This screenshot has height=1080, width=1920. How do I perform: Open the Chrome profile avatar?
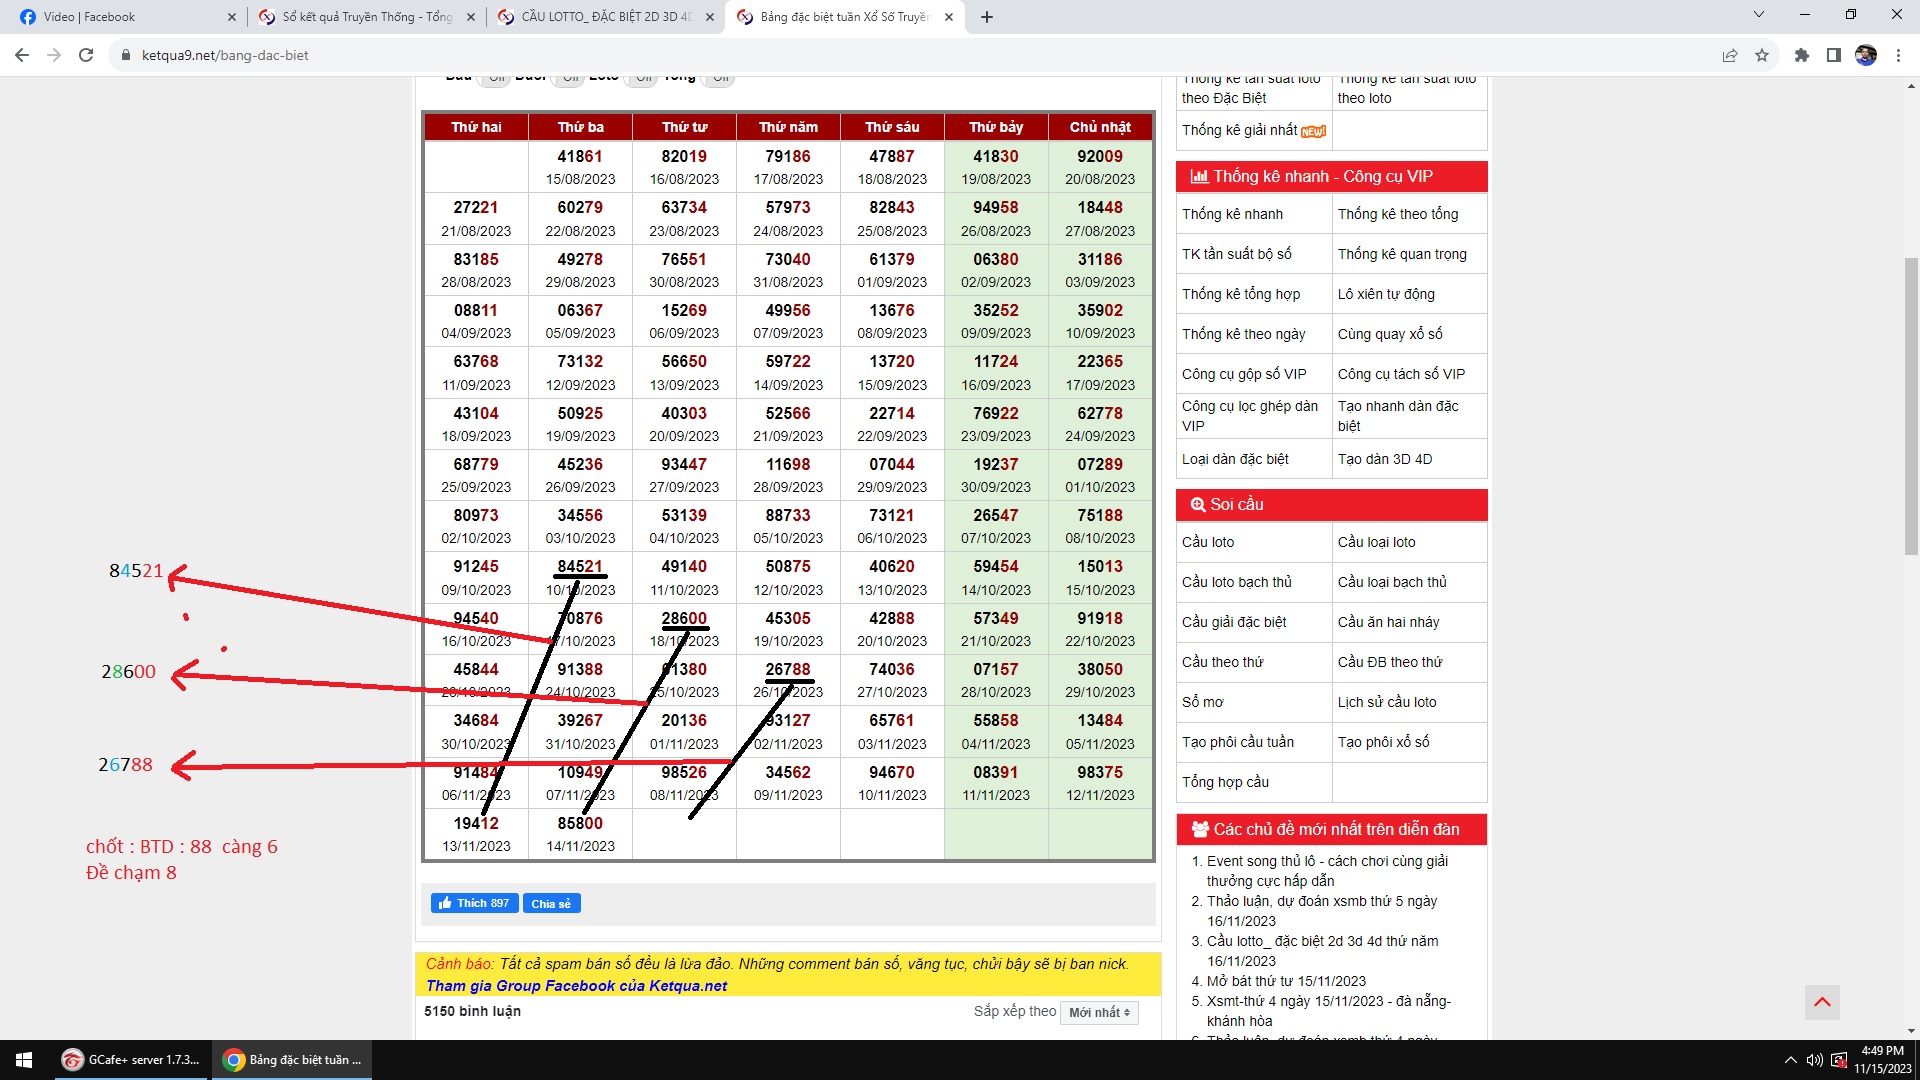(1866, 55)
